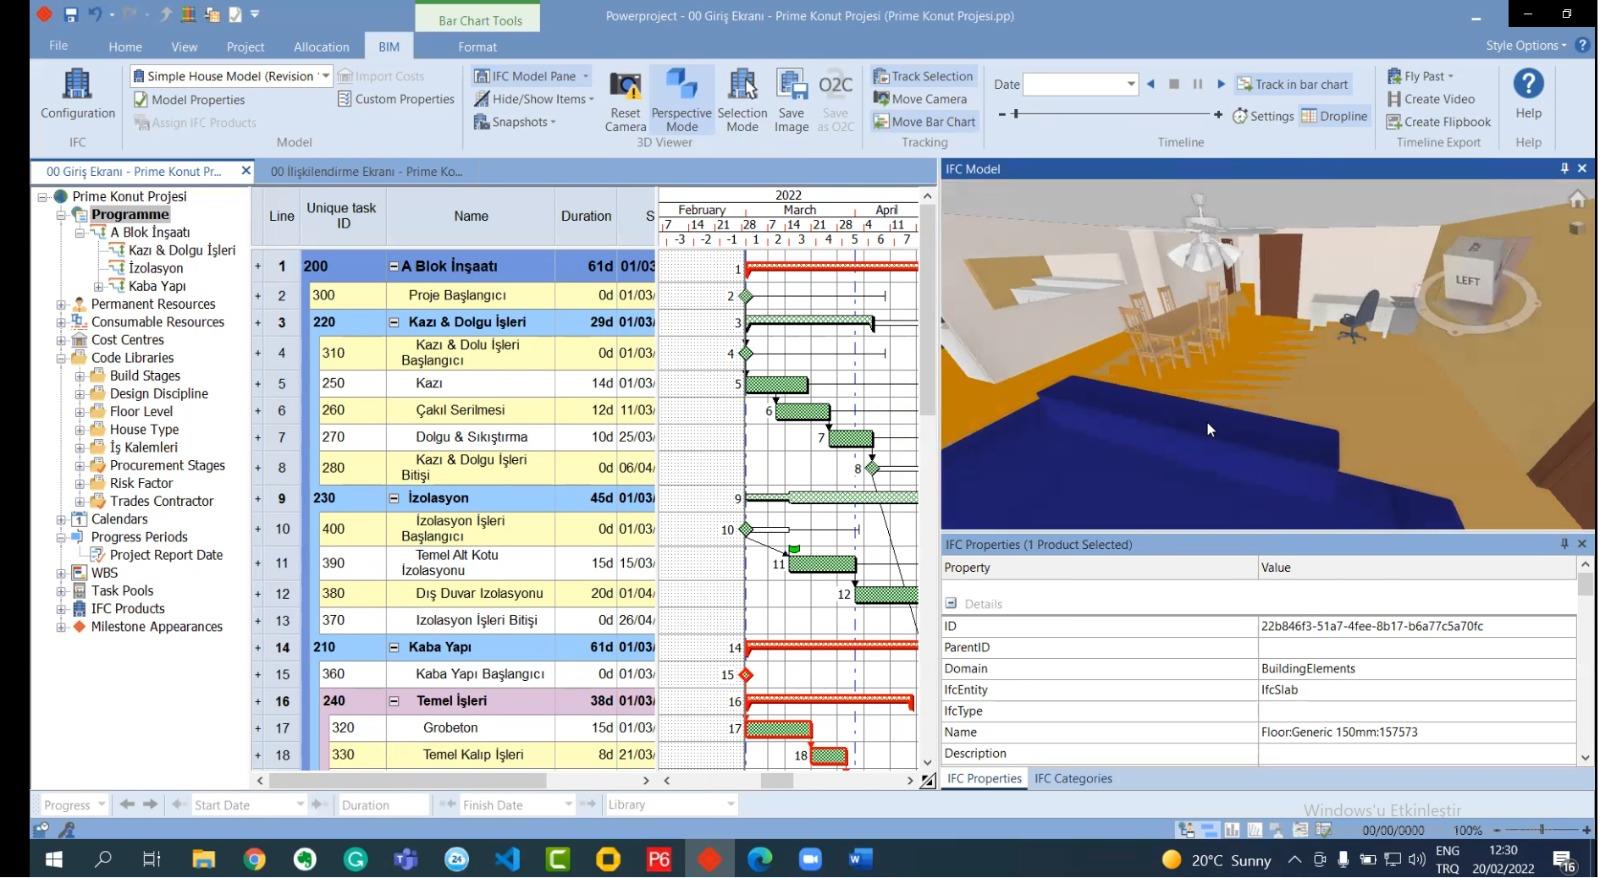Toggle Move Bar Chart tracking
This screenshot has height=878, width=1600.
924,122
